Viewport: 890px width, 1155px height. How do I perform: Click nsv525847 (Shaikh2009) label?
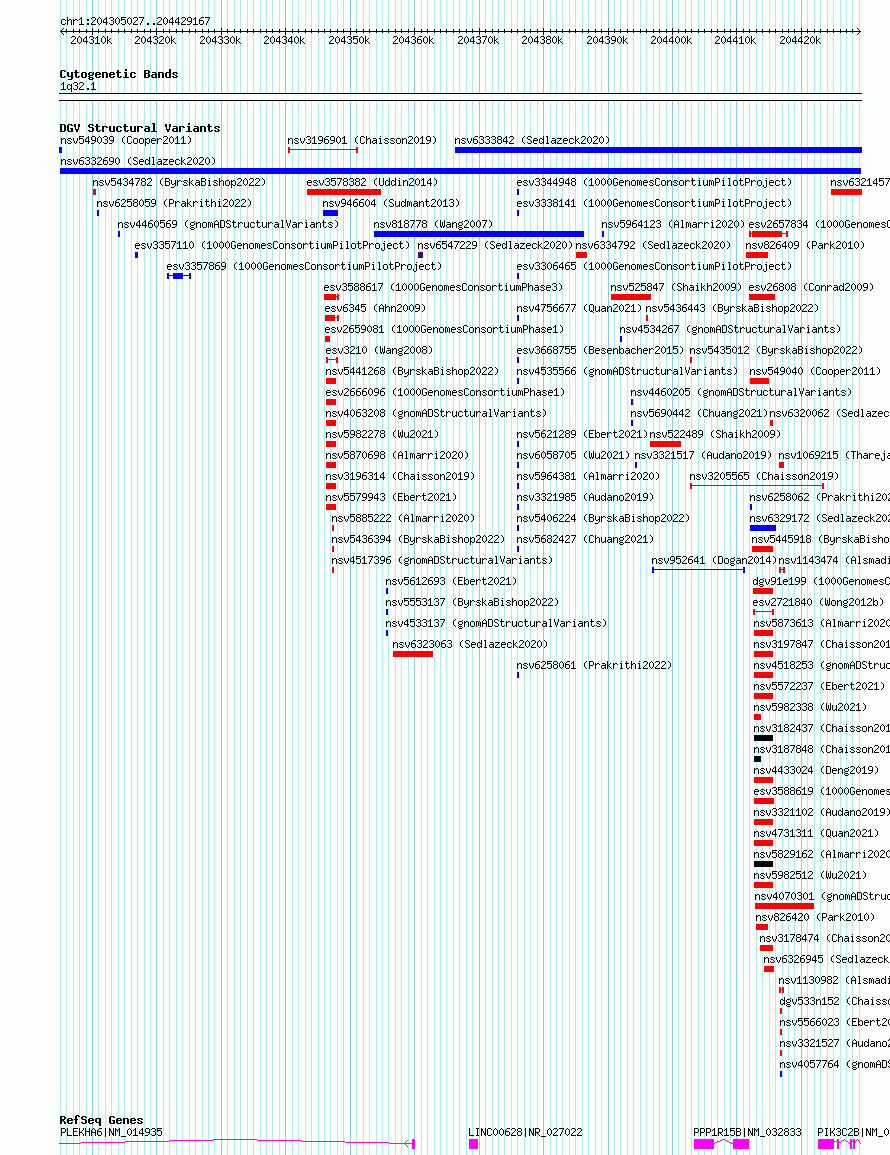pyautogui.click(x=676, y=287)
